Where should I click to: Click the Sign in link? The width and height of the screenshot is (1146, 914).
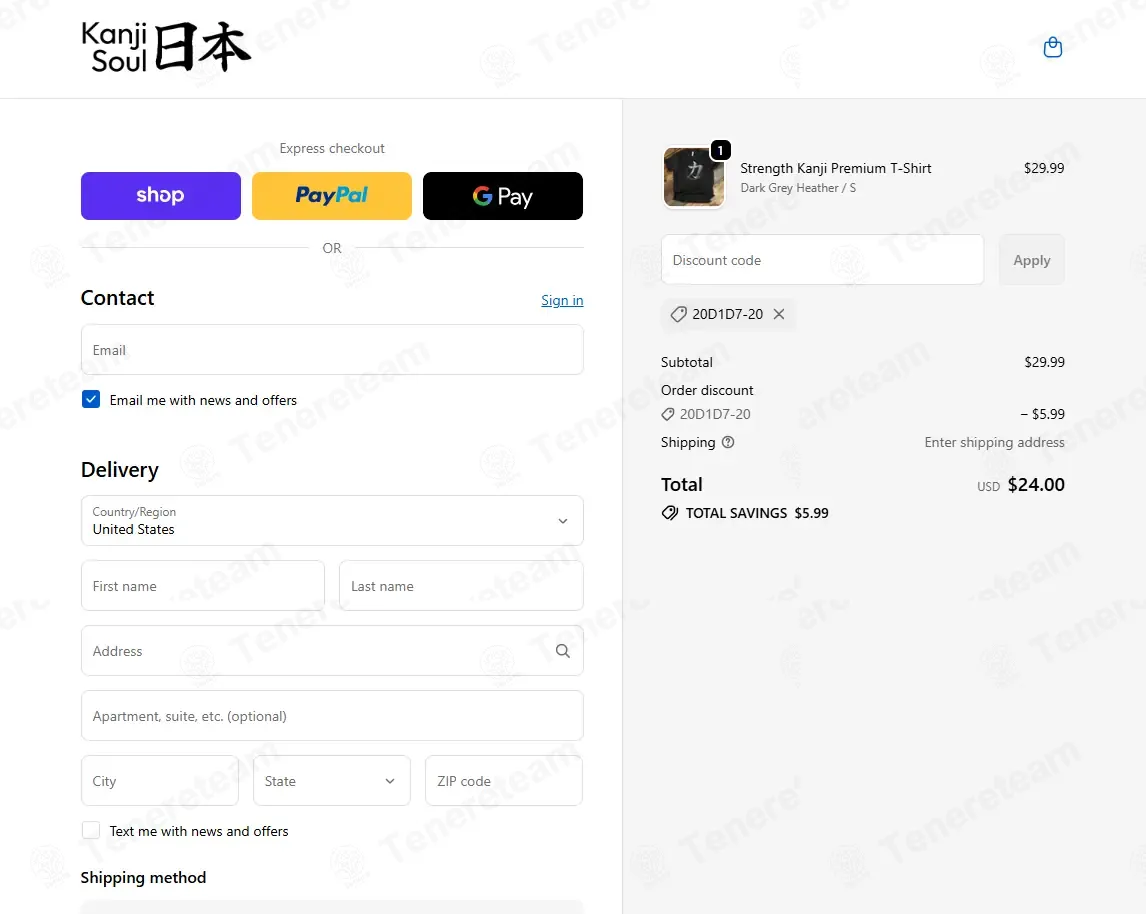[x=562, y=300]
